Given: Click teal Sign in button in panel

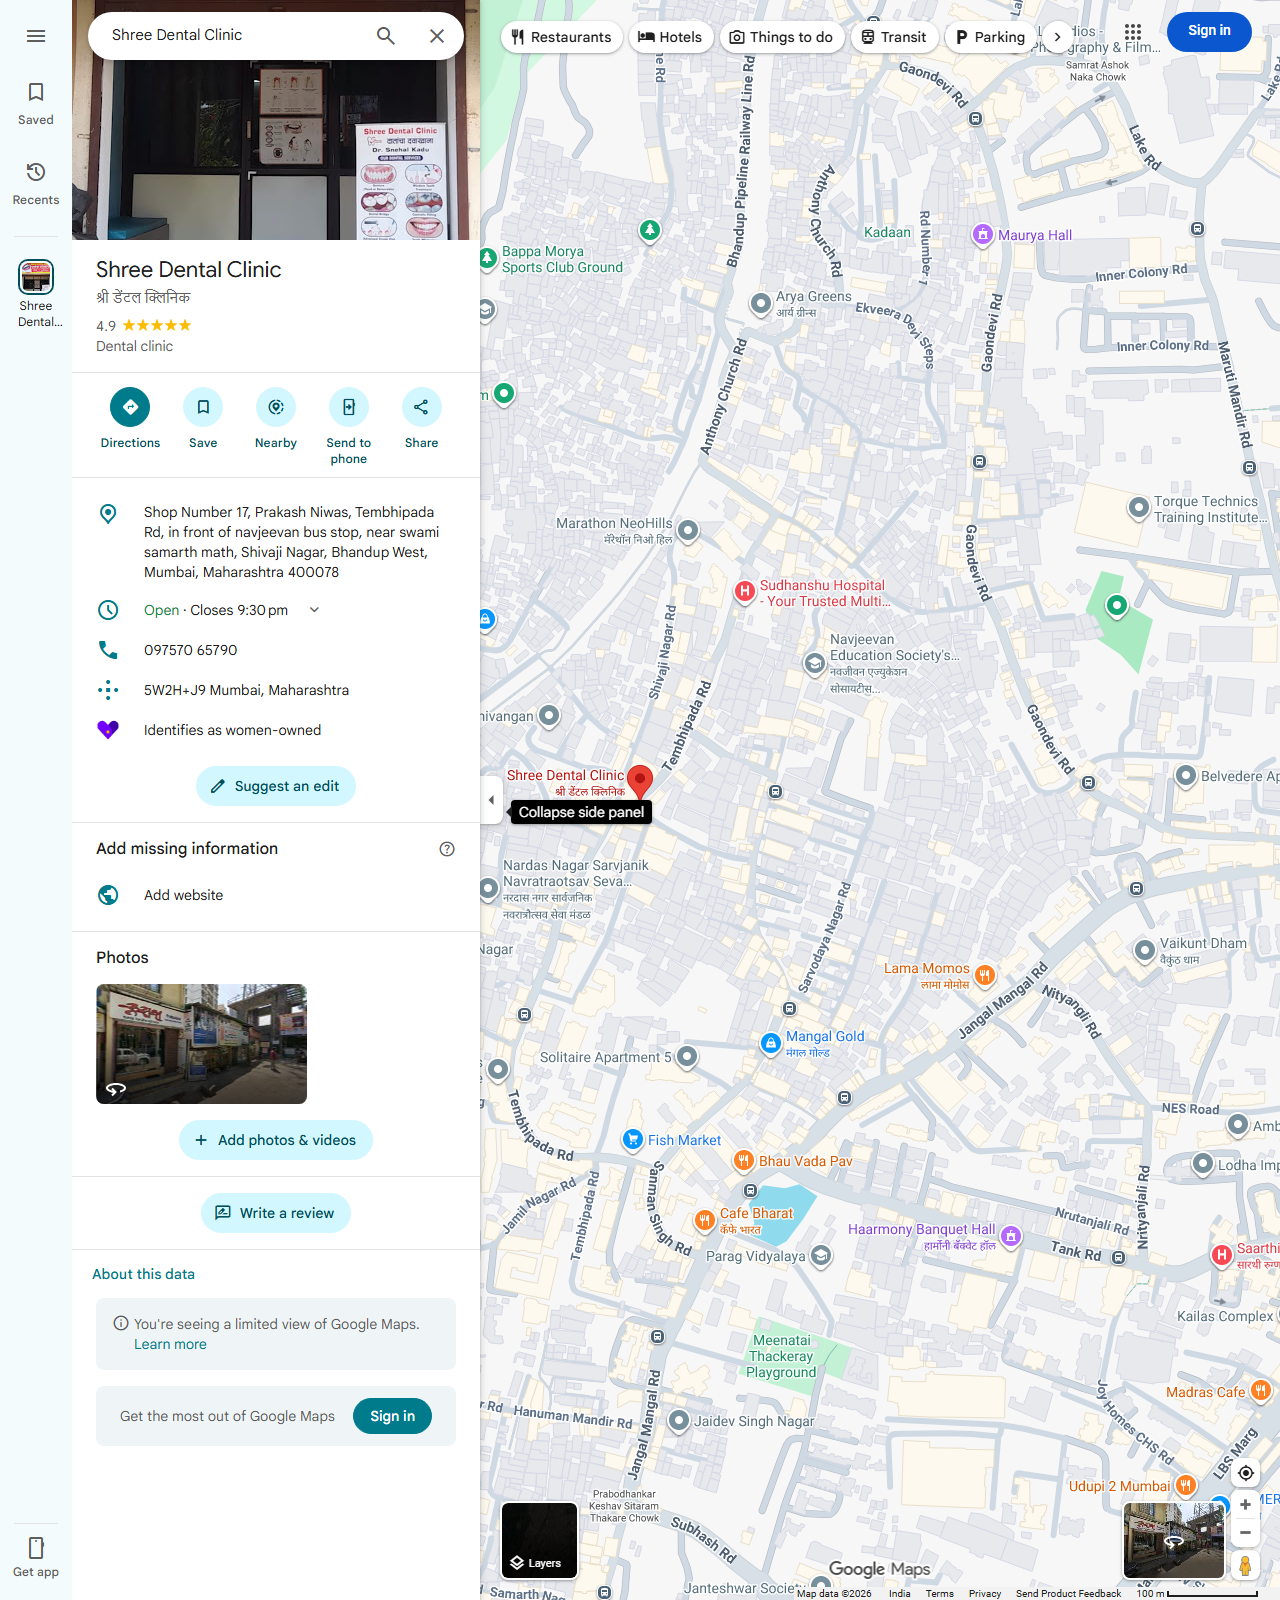Looking at the screenshot, I should pyautogui.click(x=392, y=1416).
